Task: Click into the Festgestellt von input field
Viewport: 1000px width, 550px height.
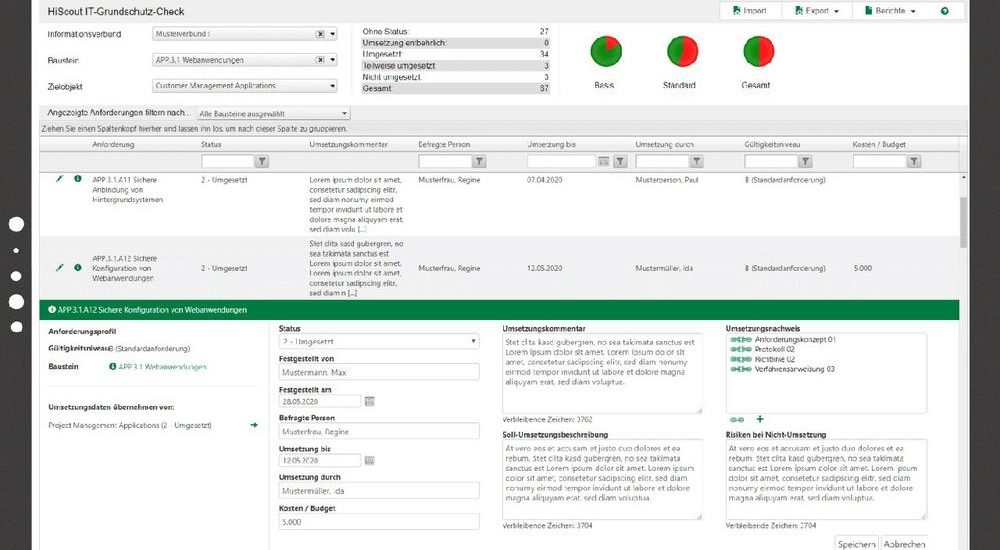Action: 379,372
